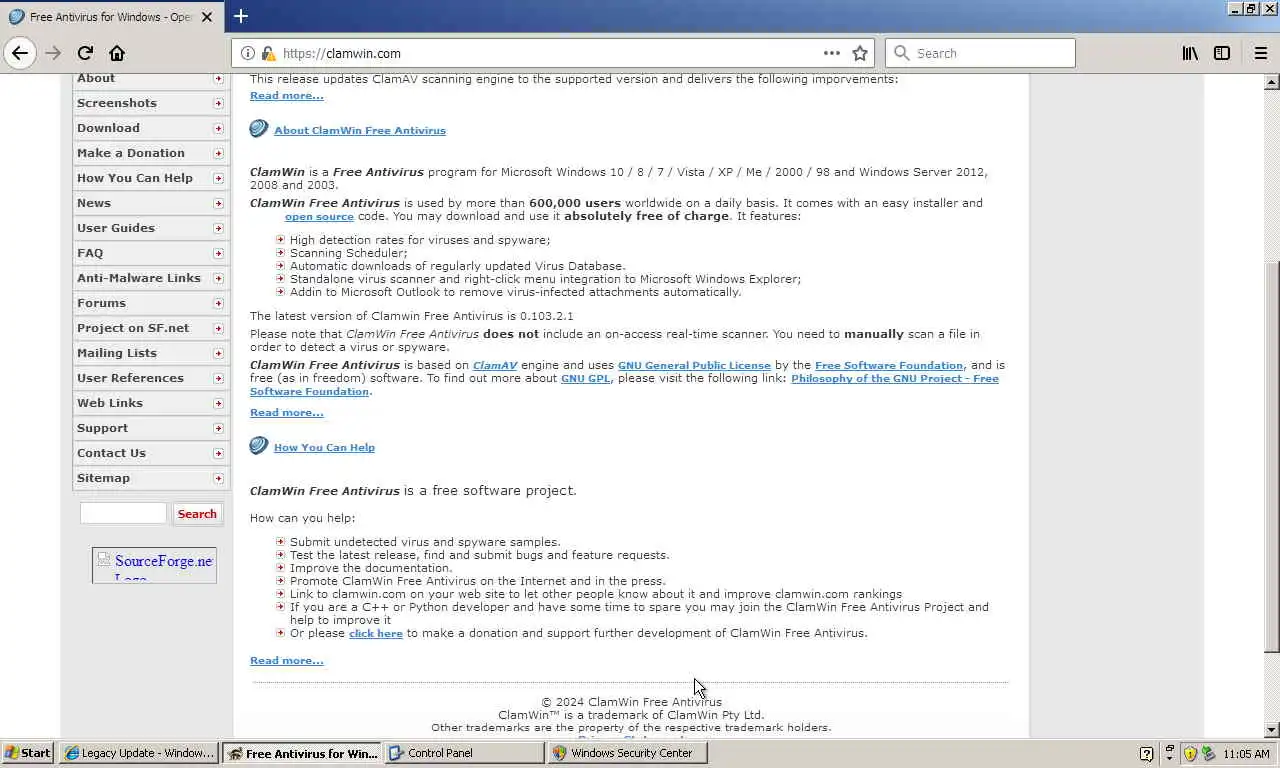Switch to Windows Security Center taskbar window
Image resolution: width=1280 pixels, height=768 pixels.
point(628,753)
